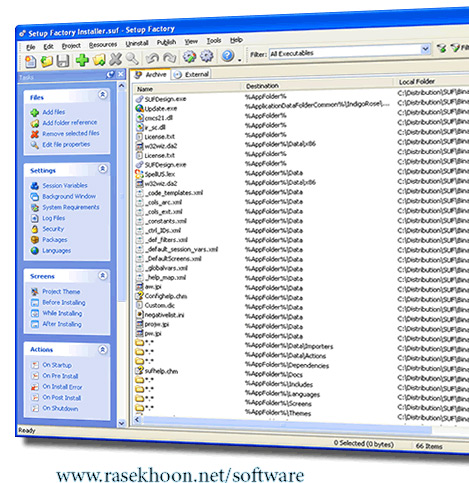Select the Archive tab

(151, 75)
